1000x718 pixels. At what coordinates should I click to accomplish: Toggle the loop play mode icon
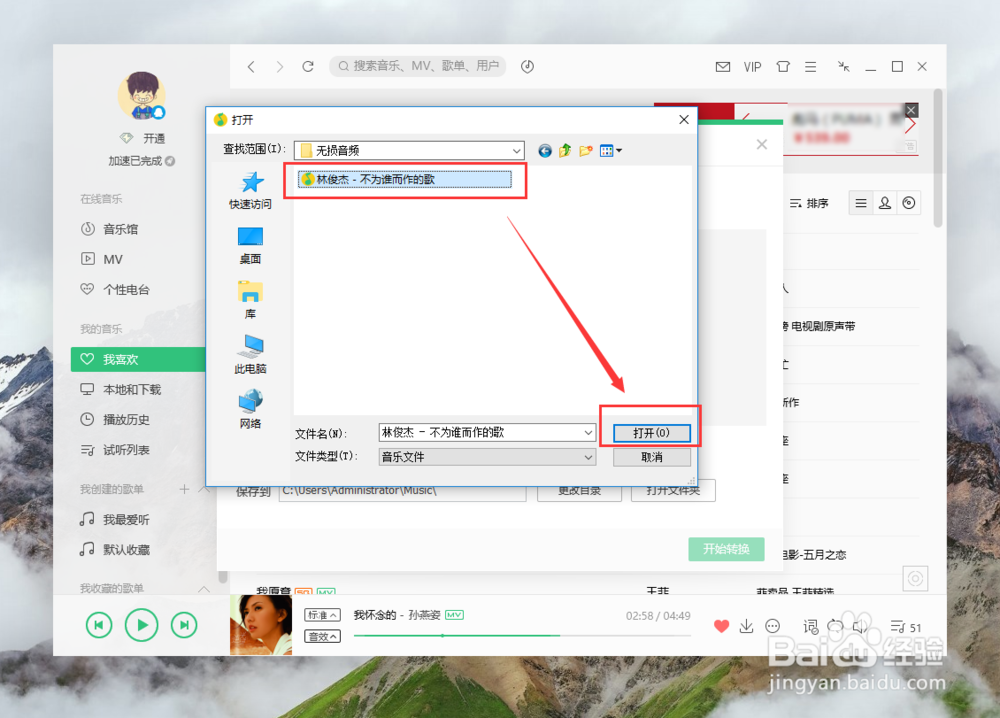click(x=835, y=626)
